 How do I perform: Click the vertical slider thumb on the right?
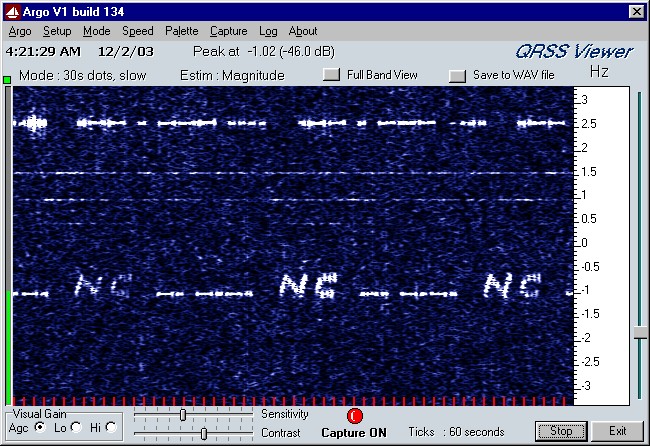(640, 333)
